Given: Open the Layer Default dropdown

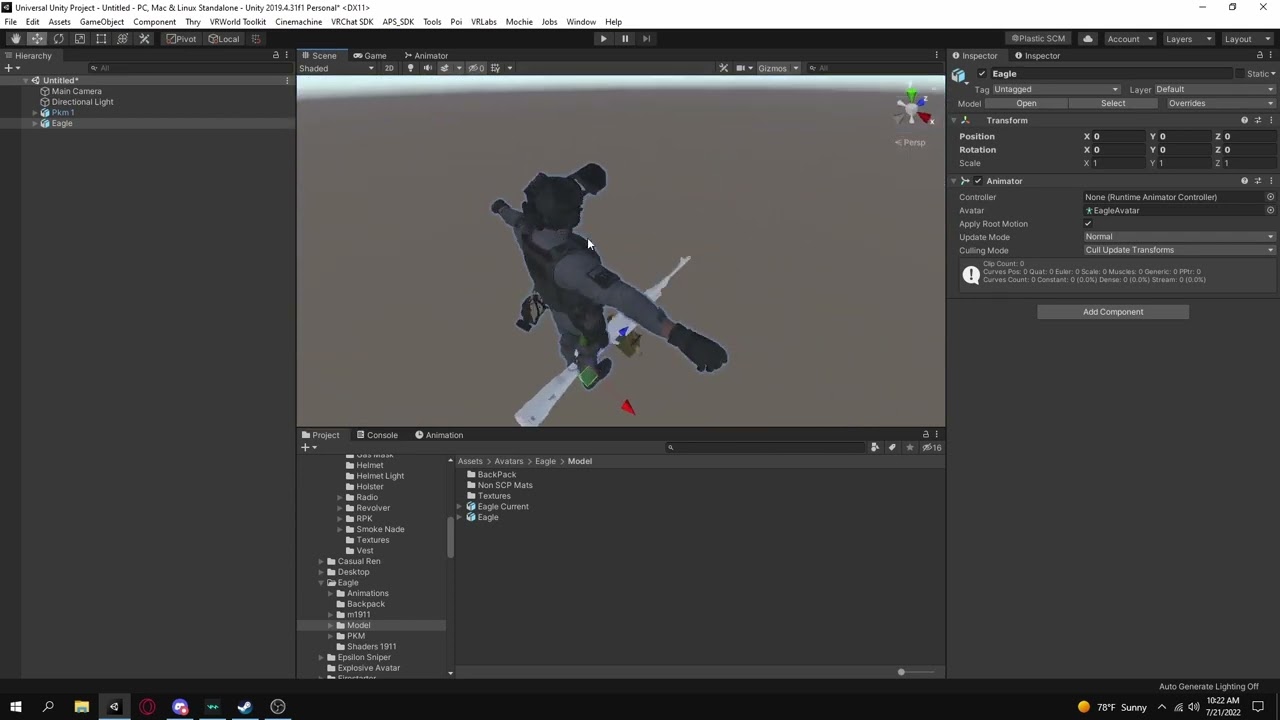Looking at the screenshot, I should pos(1214,89).
